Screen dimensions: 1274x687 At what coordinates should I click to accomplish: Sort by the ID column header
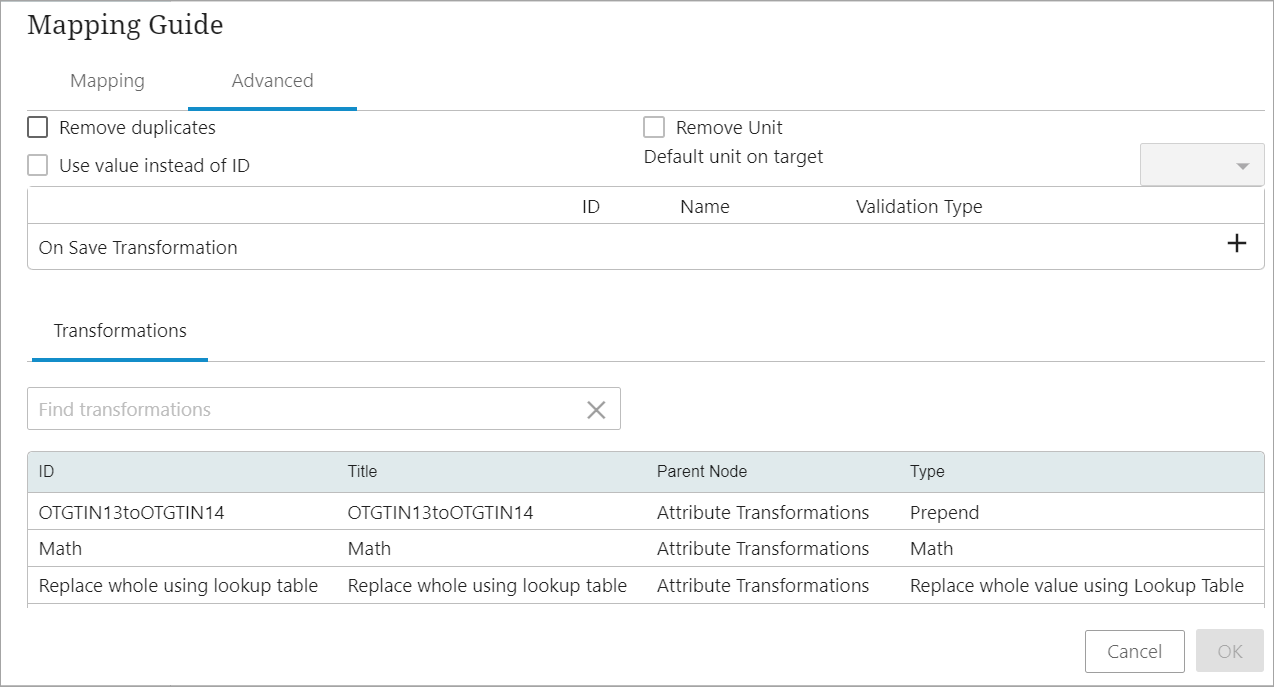pyautogui.click(x=47, y=472)
